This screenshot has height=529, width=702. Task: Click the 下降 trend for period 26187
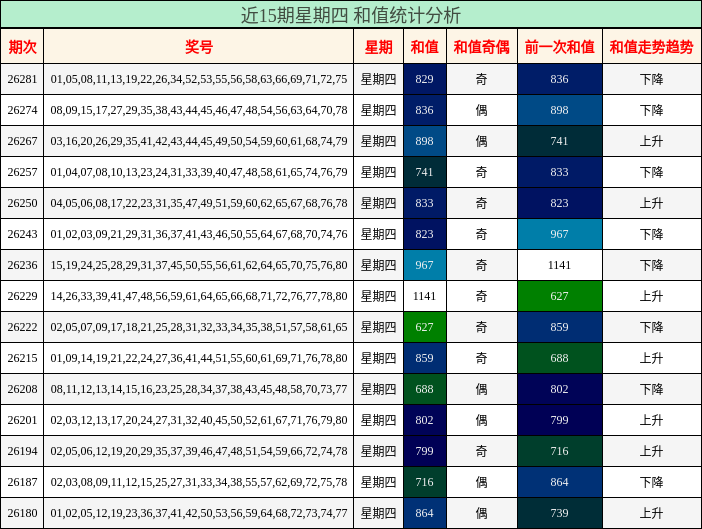pos(652,482)
